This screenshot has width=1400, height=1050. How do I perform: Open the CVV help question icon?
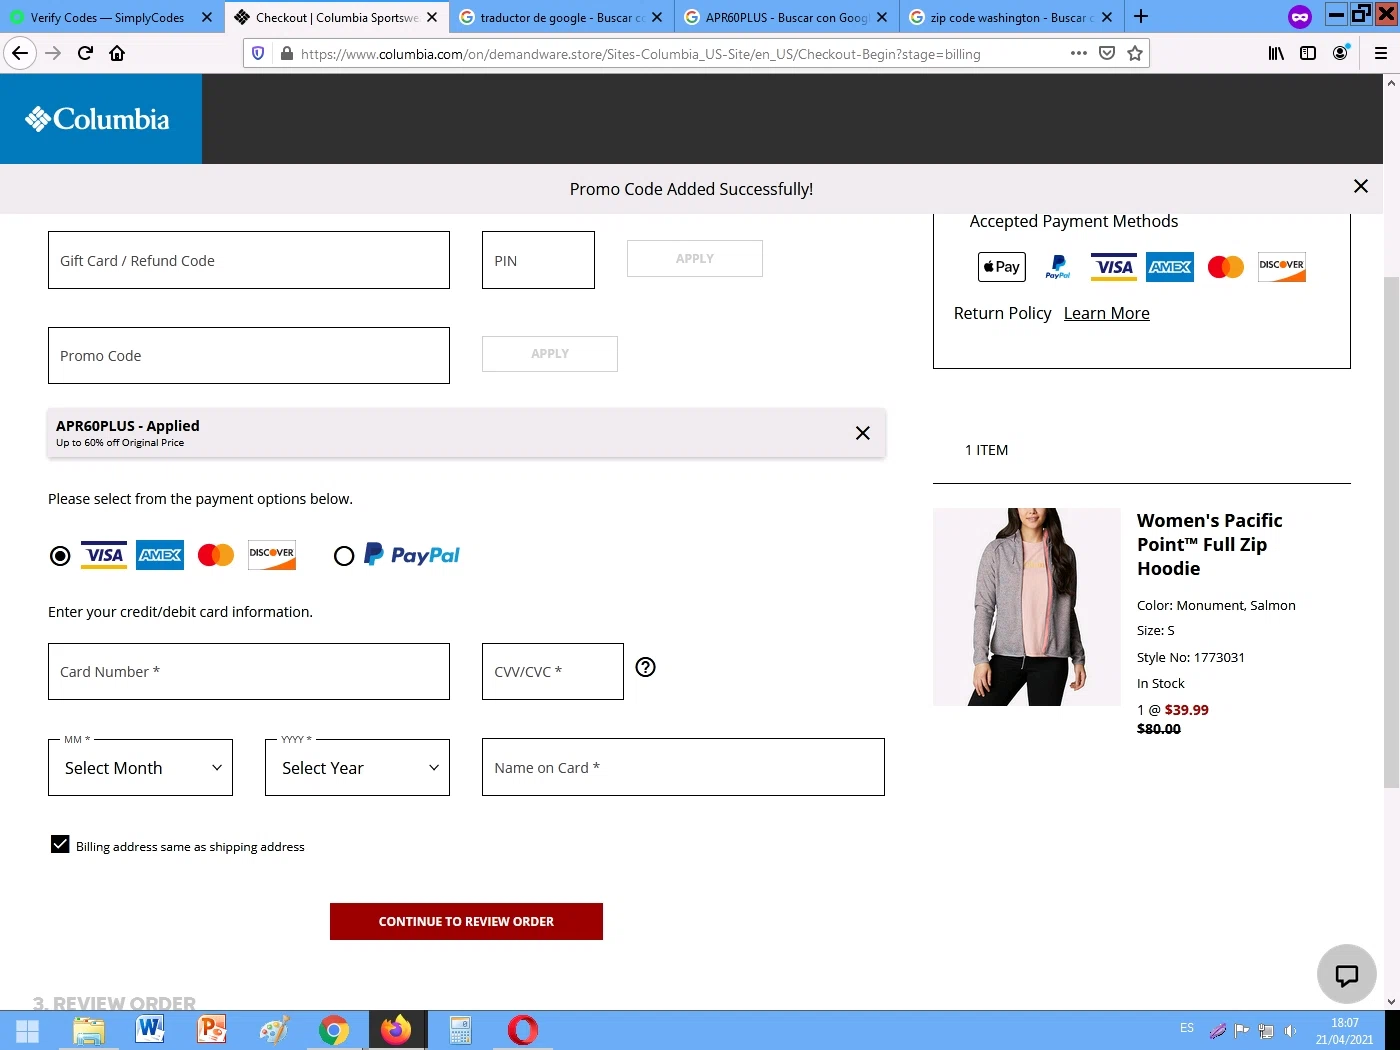click(646, 667)
